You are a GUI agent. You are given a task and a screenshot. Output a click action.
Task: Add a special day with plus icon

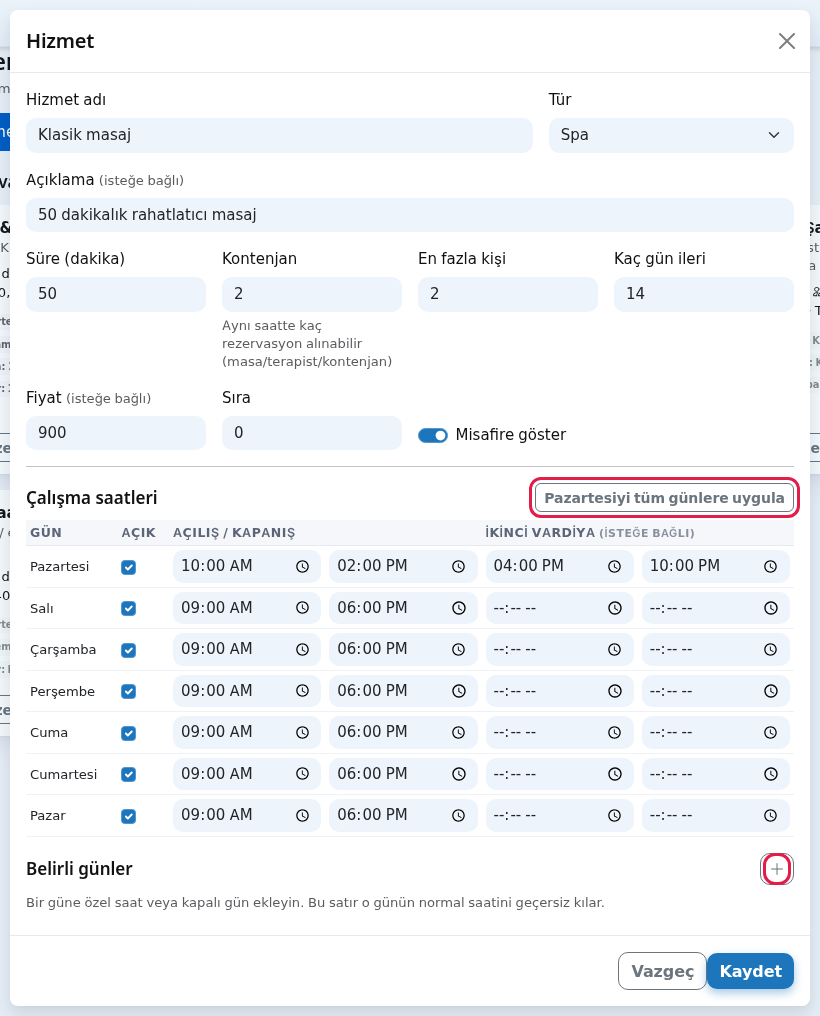[777, 869]
